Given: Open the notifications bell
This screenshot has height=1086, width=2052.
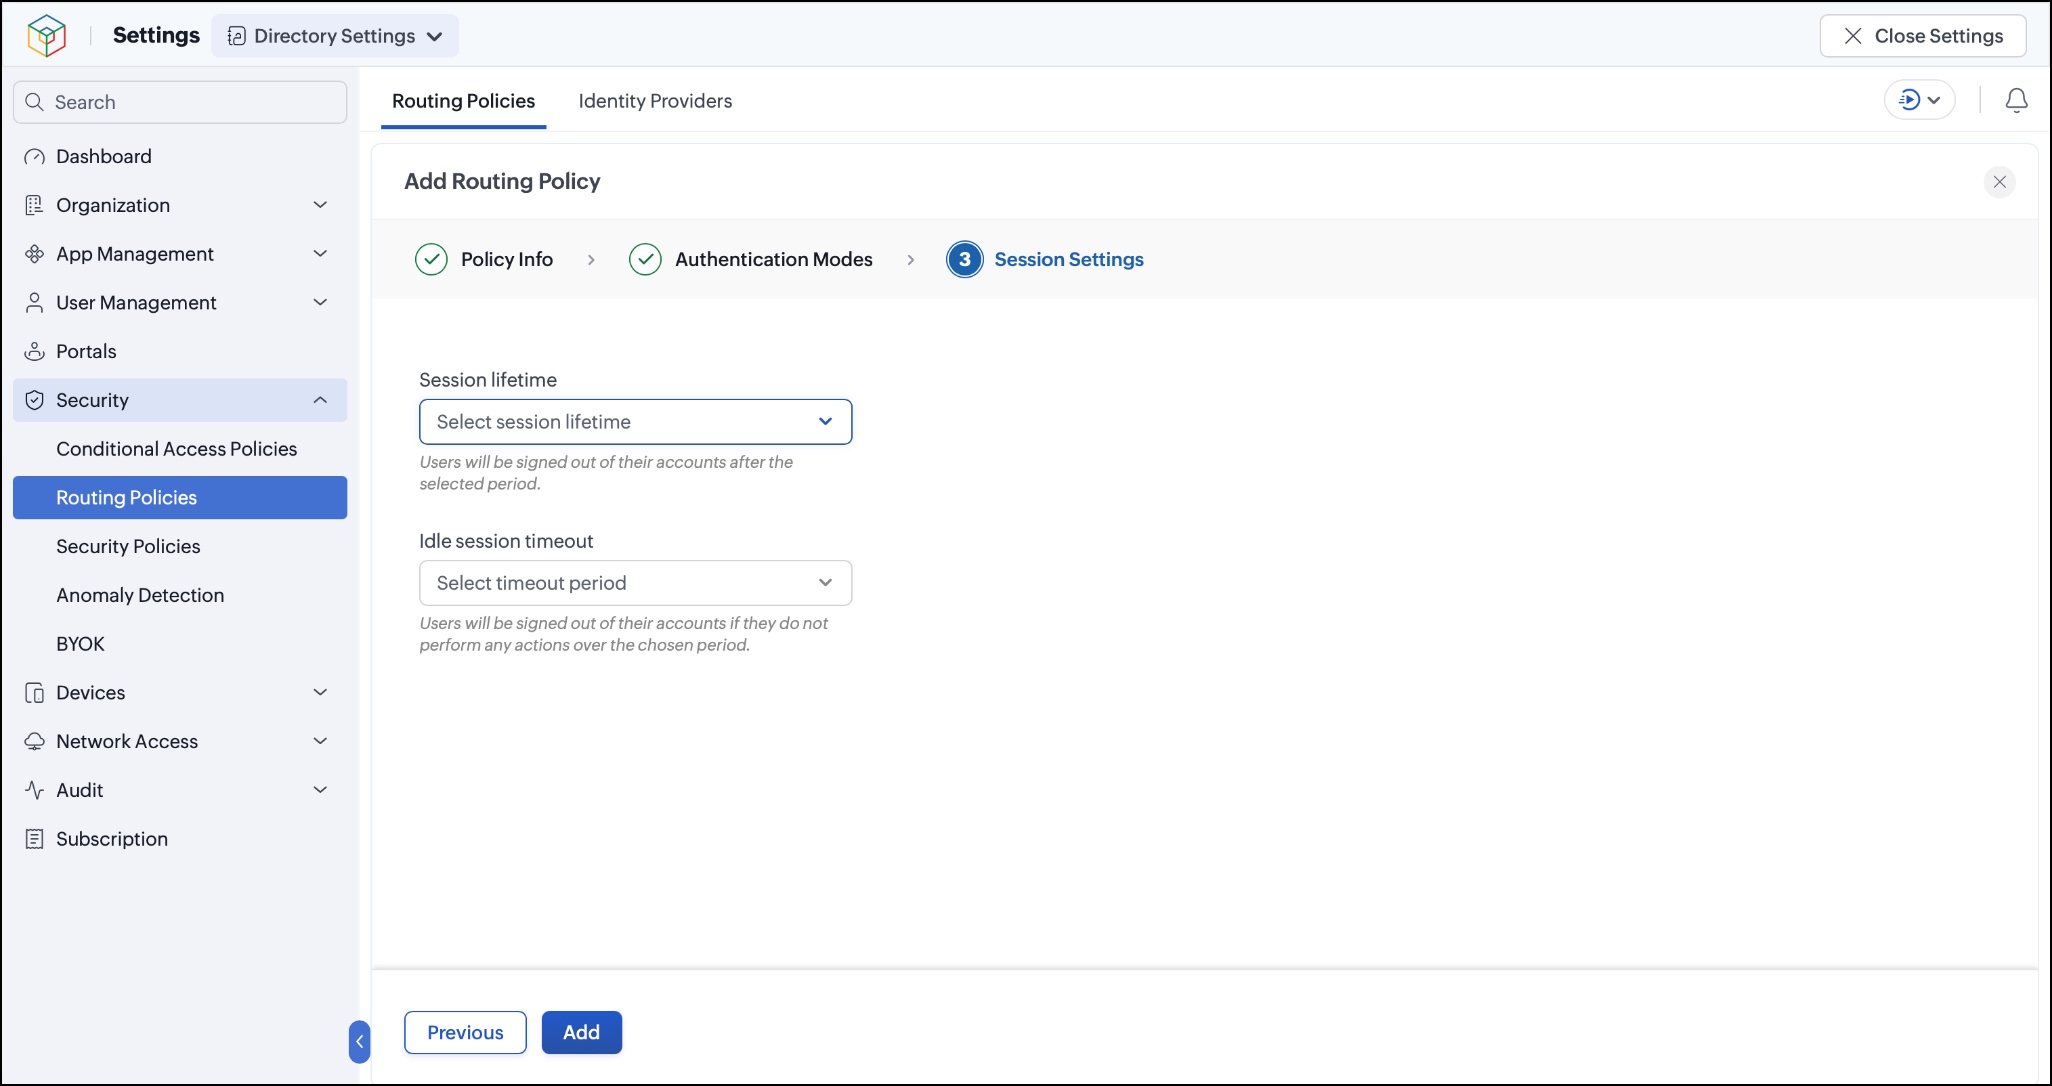Looking at the screenshot, I should [2017, 100].
